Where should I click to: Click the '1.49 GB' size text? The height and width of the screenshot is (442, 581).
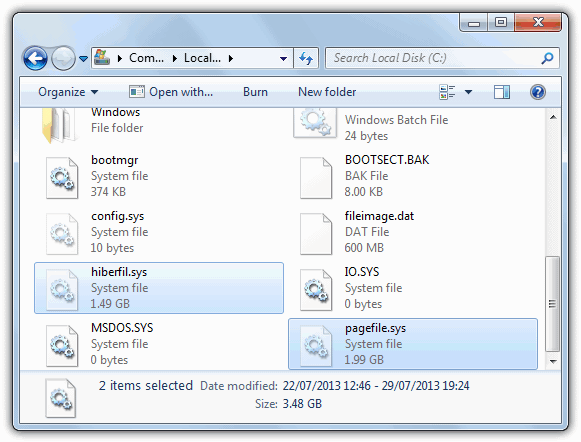pyautogui.click(x=110, y=303)
